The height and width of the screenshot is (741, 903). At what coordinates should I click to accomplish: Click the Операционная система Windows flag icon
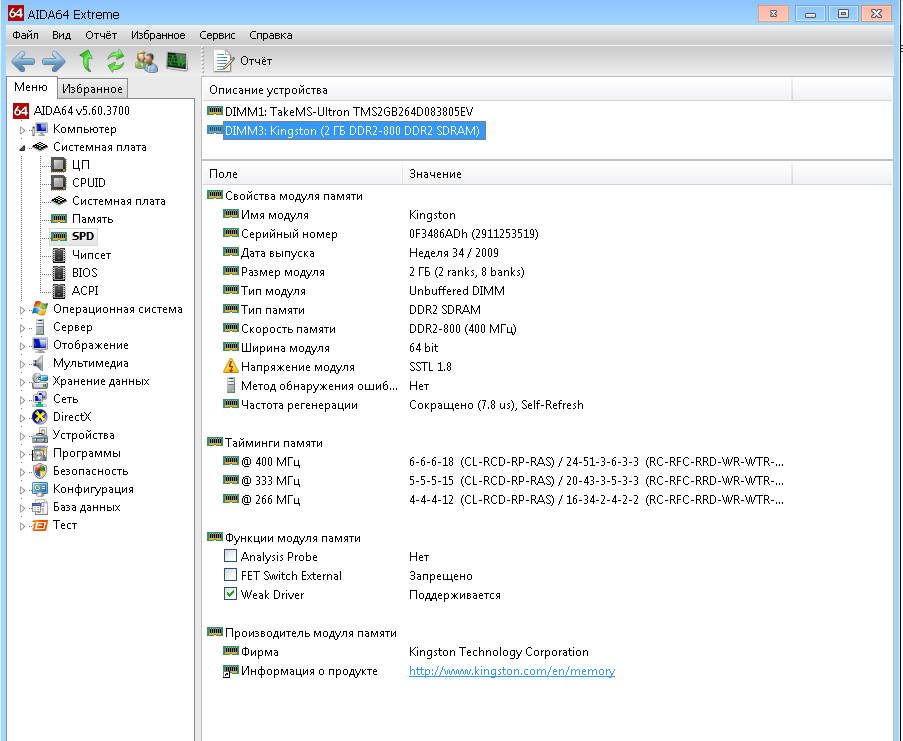pos(40,309)
